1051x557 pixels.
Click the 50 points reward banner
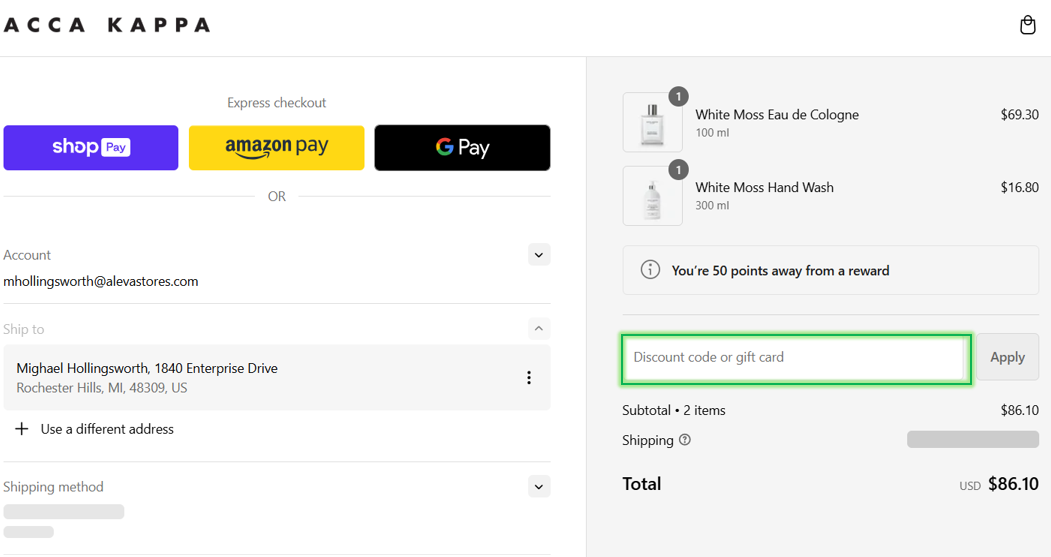point(830,270)
